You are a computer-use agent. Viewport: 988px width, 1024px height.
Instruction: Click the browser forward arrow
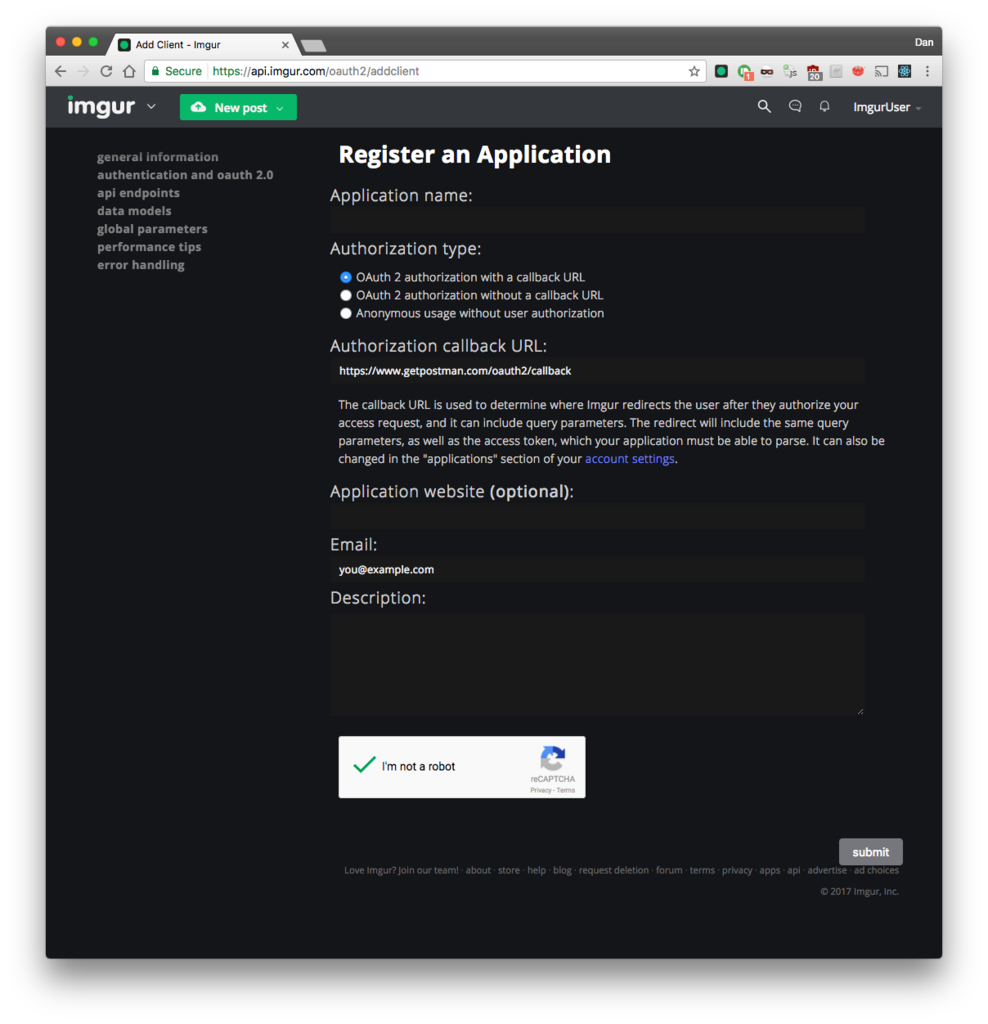coord(83,71)
